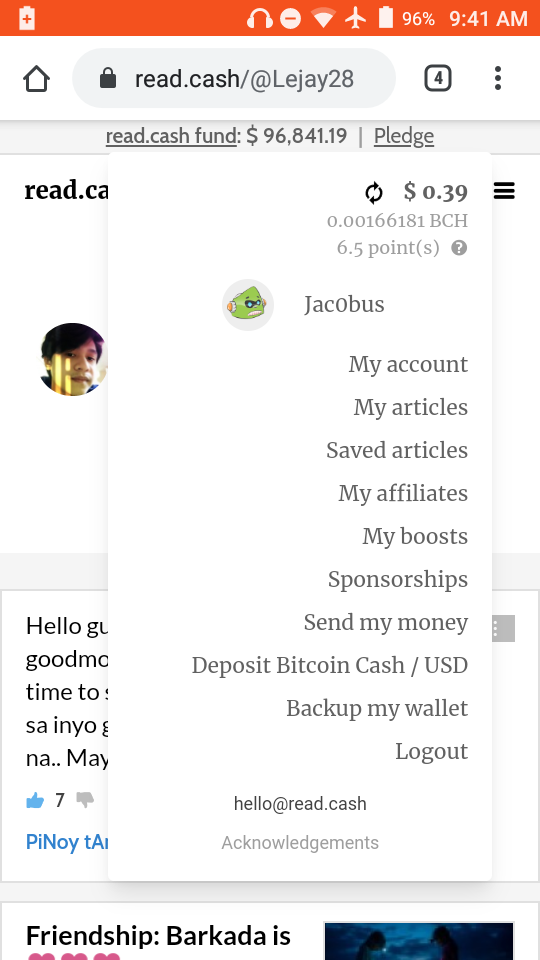Open the browser tab switcher showing 4
540x960 pixels.
pyautogui.click(x=438, y=78)
